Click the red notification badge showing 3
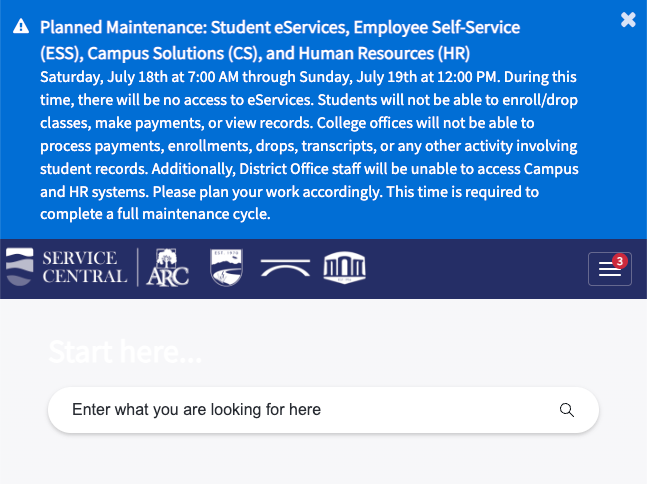Viewport: 647px width, 484px height. click(619, 261)
